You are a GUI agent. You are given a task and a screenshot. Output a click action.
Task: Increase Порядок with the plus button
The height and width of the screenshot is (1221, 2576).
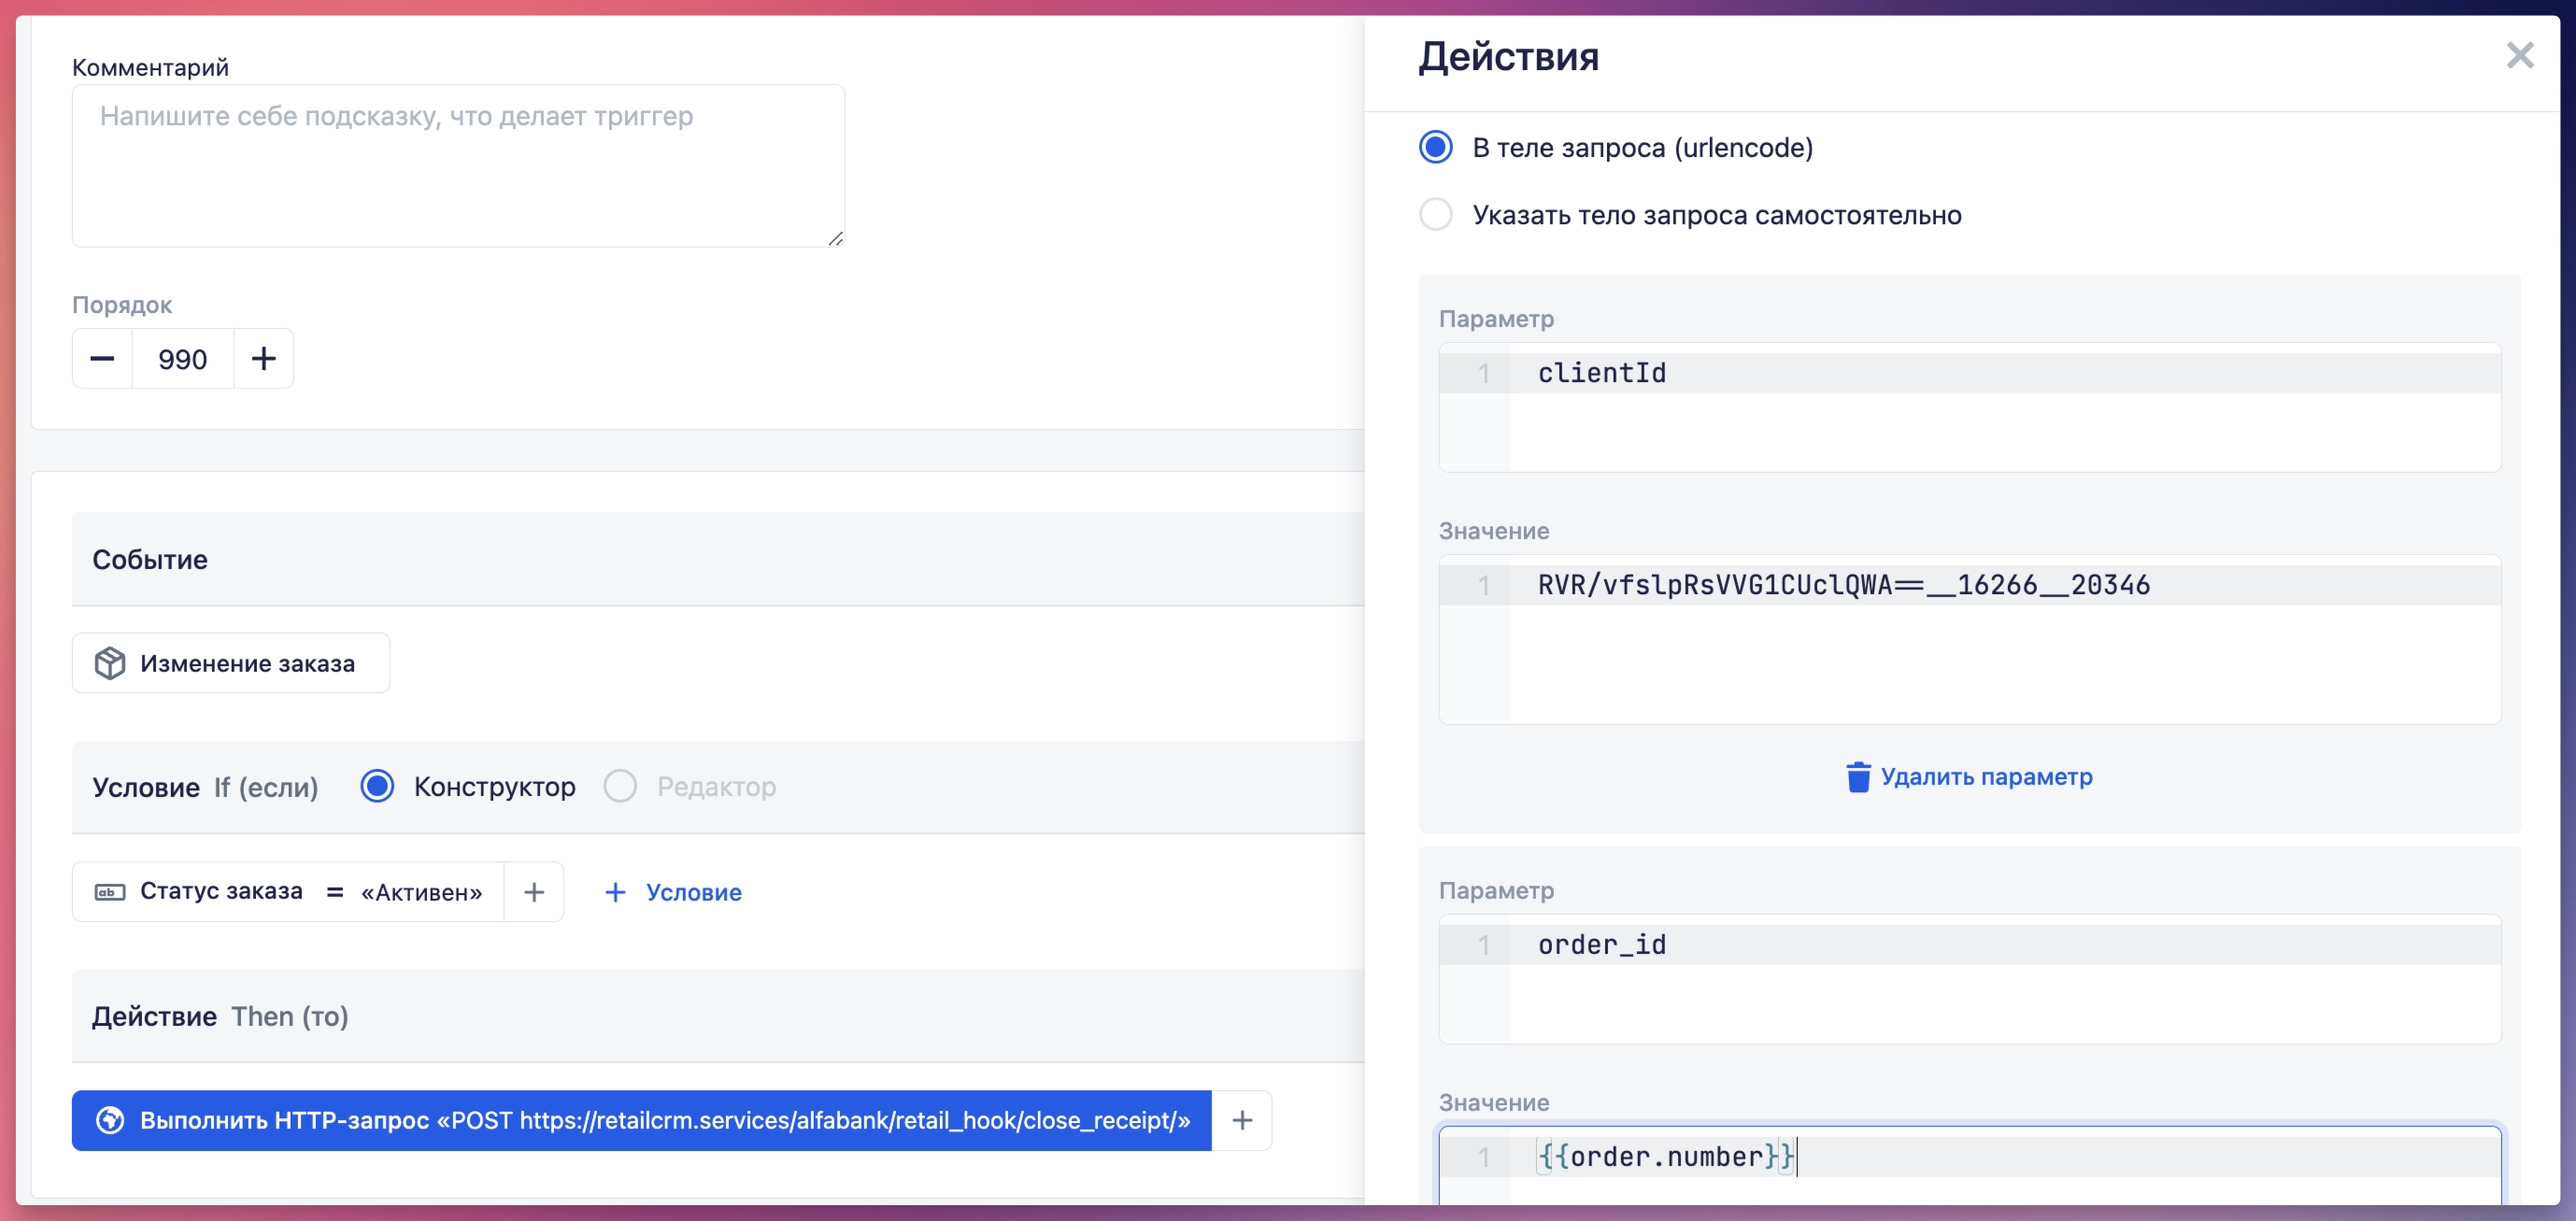[263, 359]
